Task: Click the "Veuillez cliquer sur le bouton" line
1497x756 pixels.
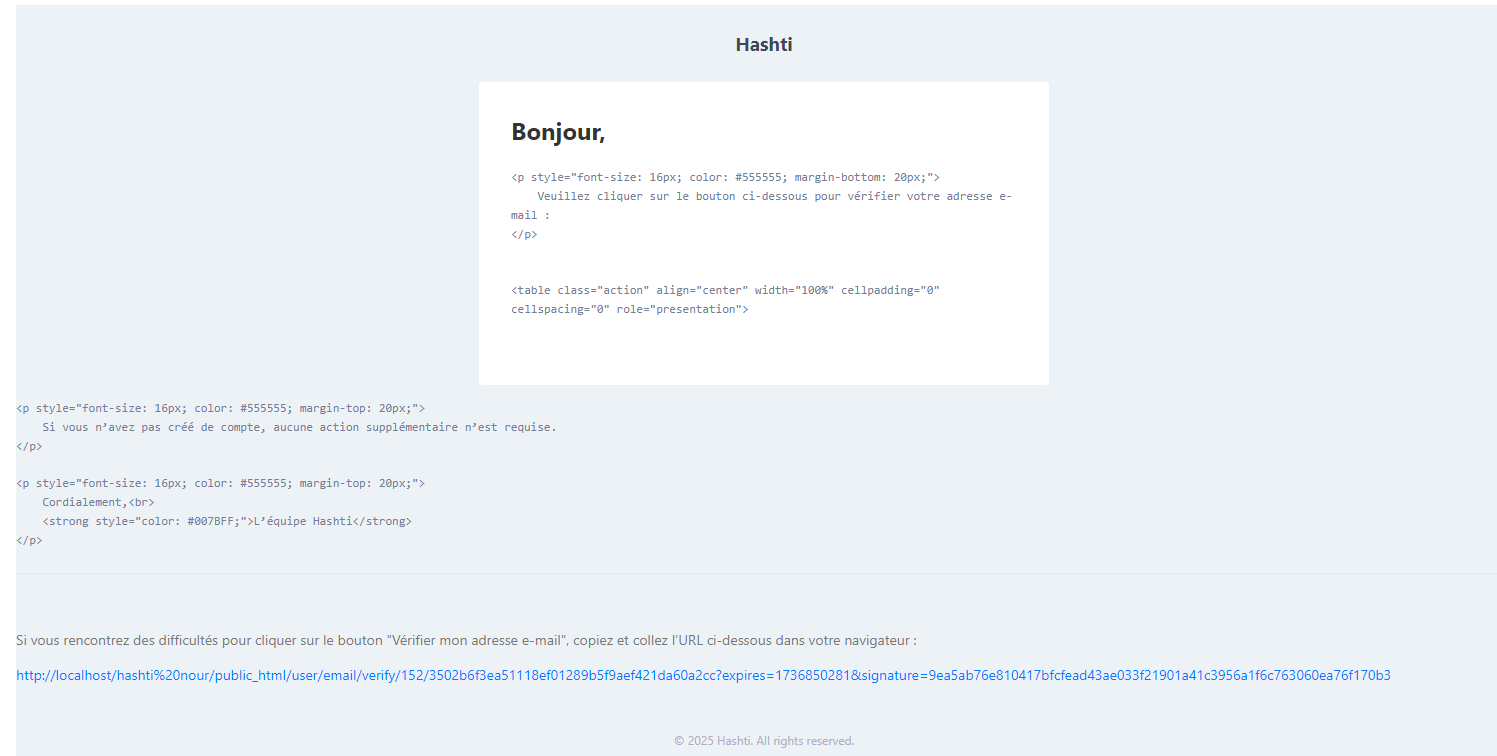Action: pos(773,196)
